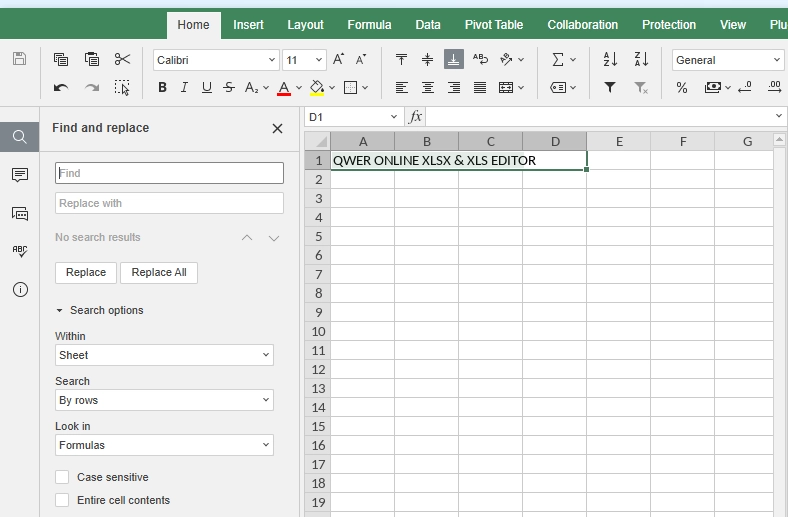Toggle bold formatting
The height and width of the screenshot is (517, 788).
click(x=162, y=87)
